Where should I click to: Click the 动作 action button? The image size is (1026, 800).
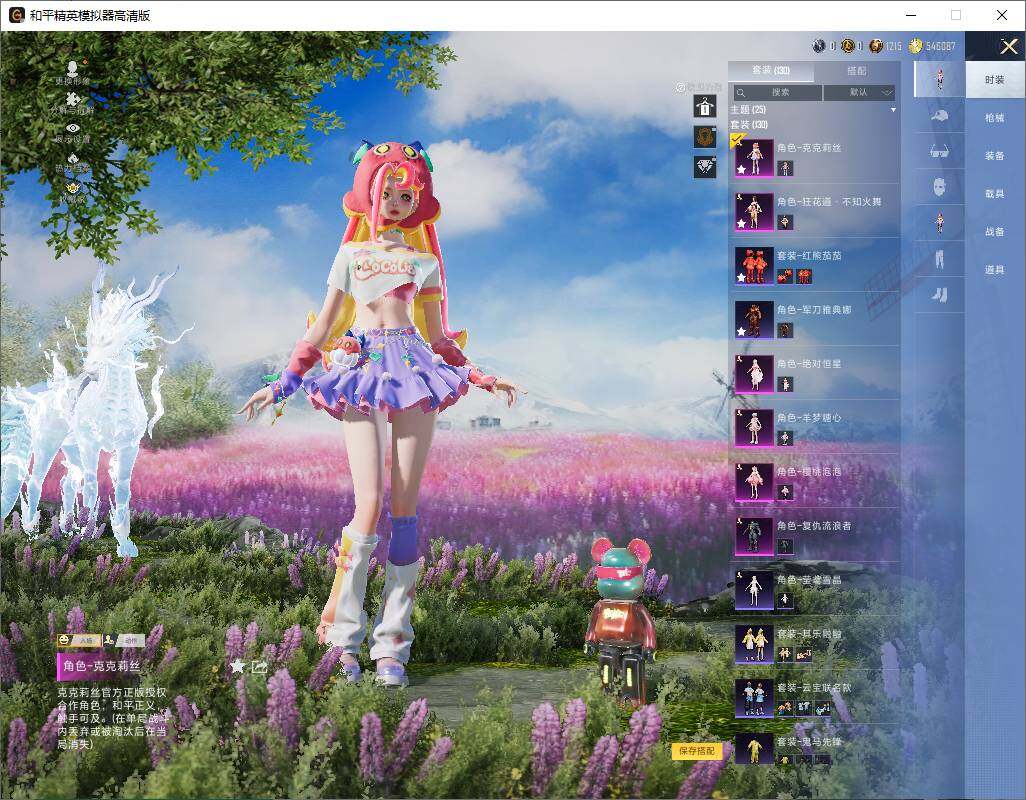coord(124,640)
